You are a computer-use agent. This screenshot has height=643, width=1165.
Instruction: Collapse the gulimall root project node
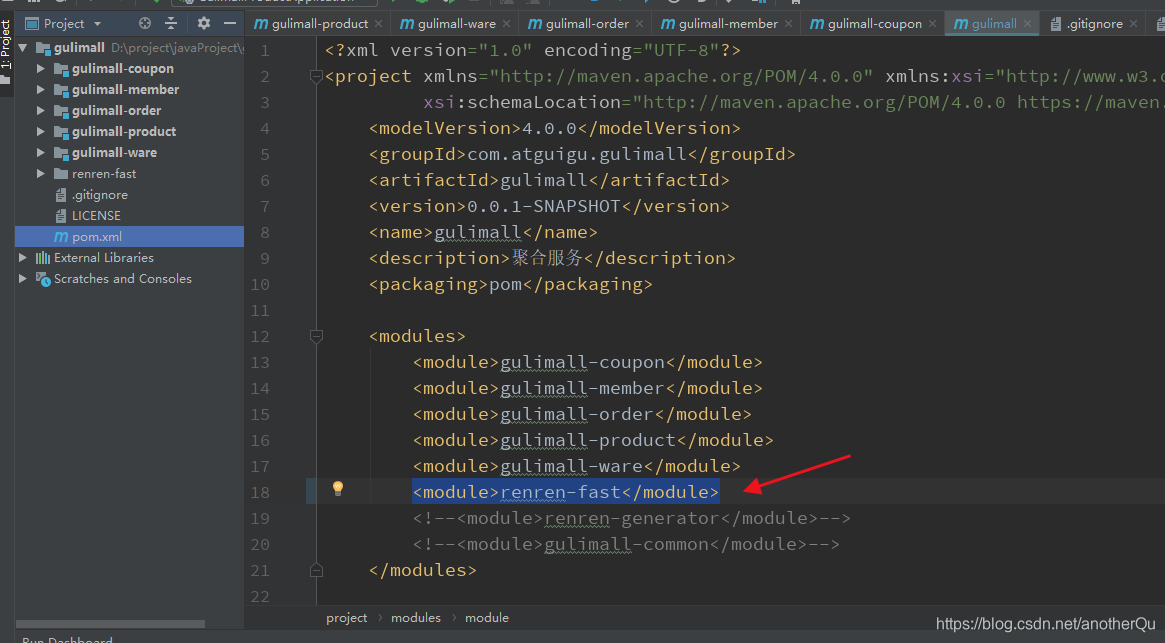point(23,48)
